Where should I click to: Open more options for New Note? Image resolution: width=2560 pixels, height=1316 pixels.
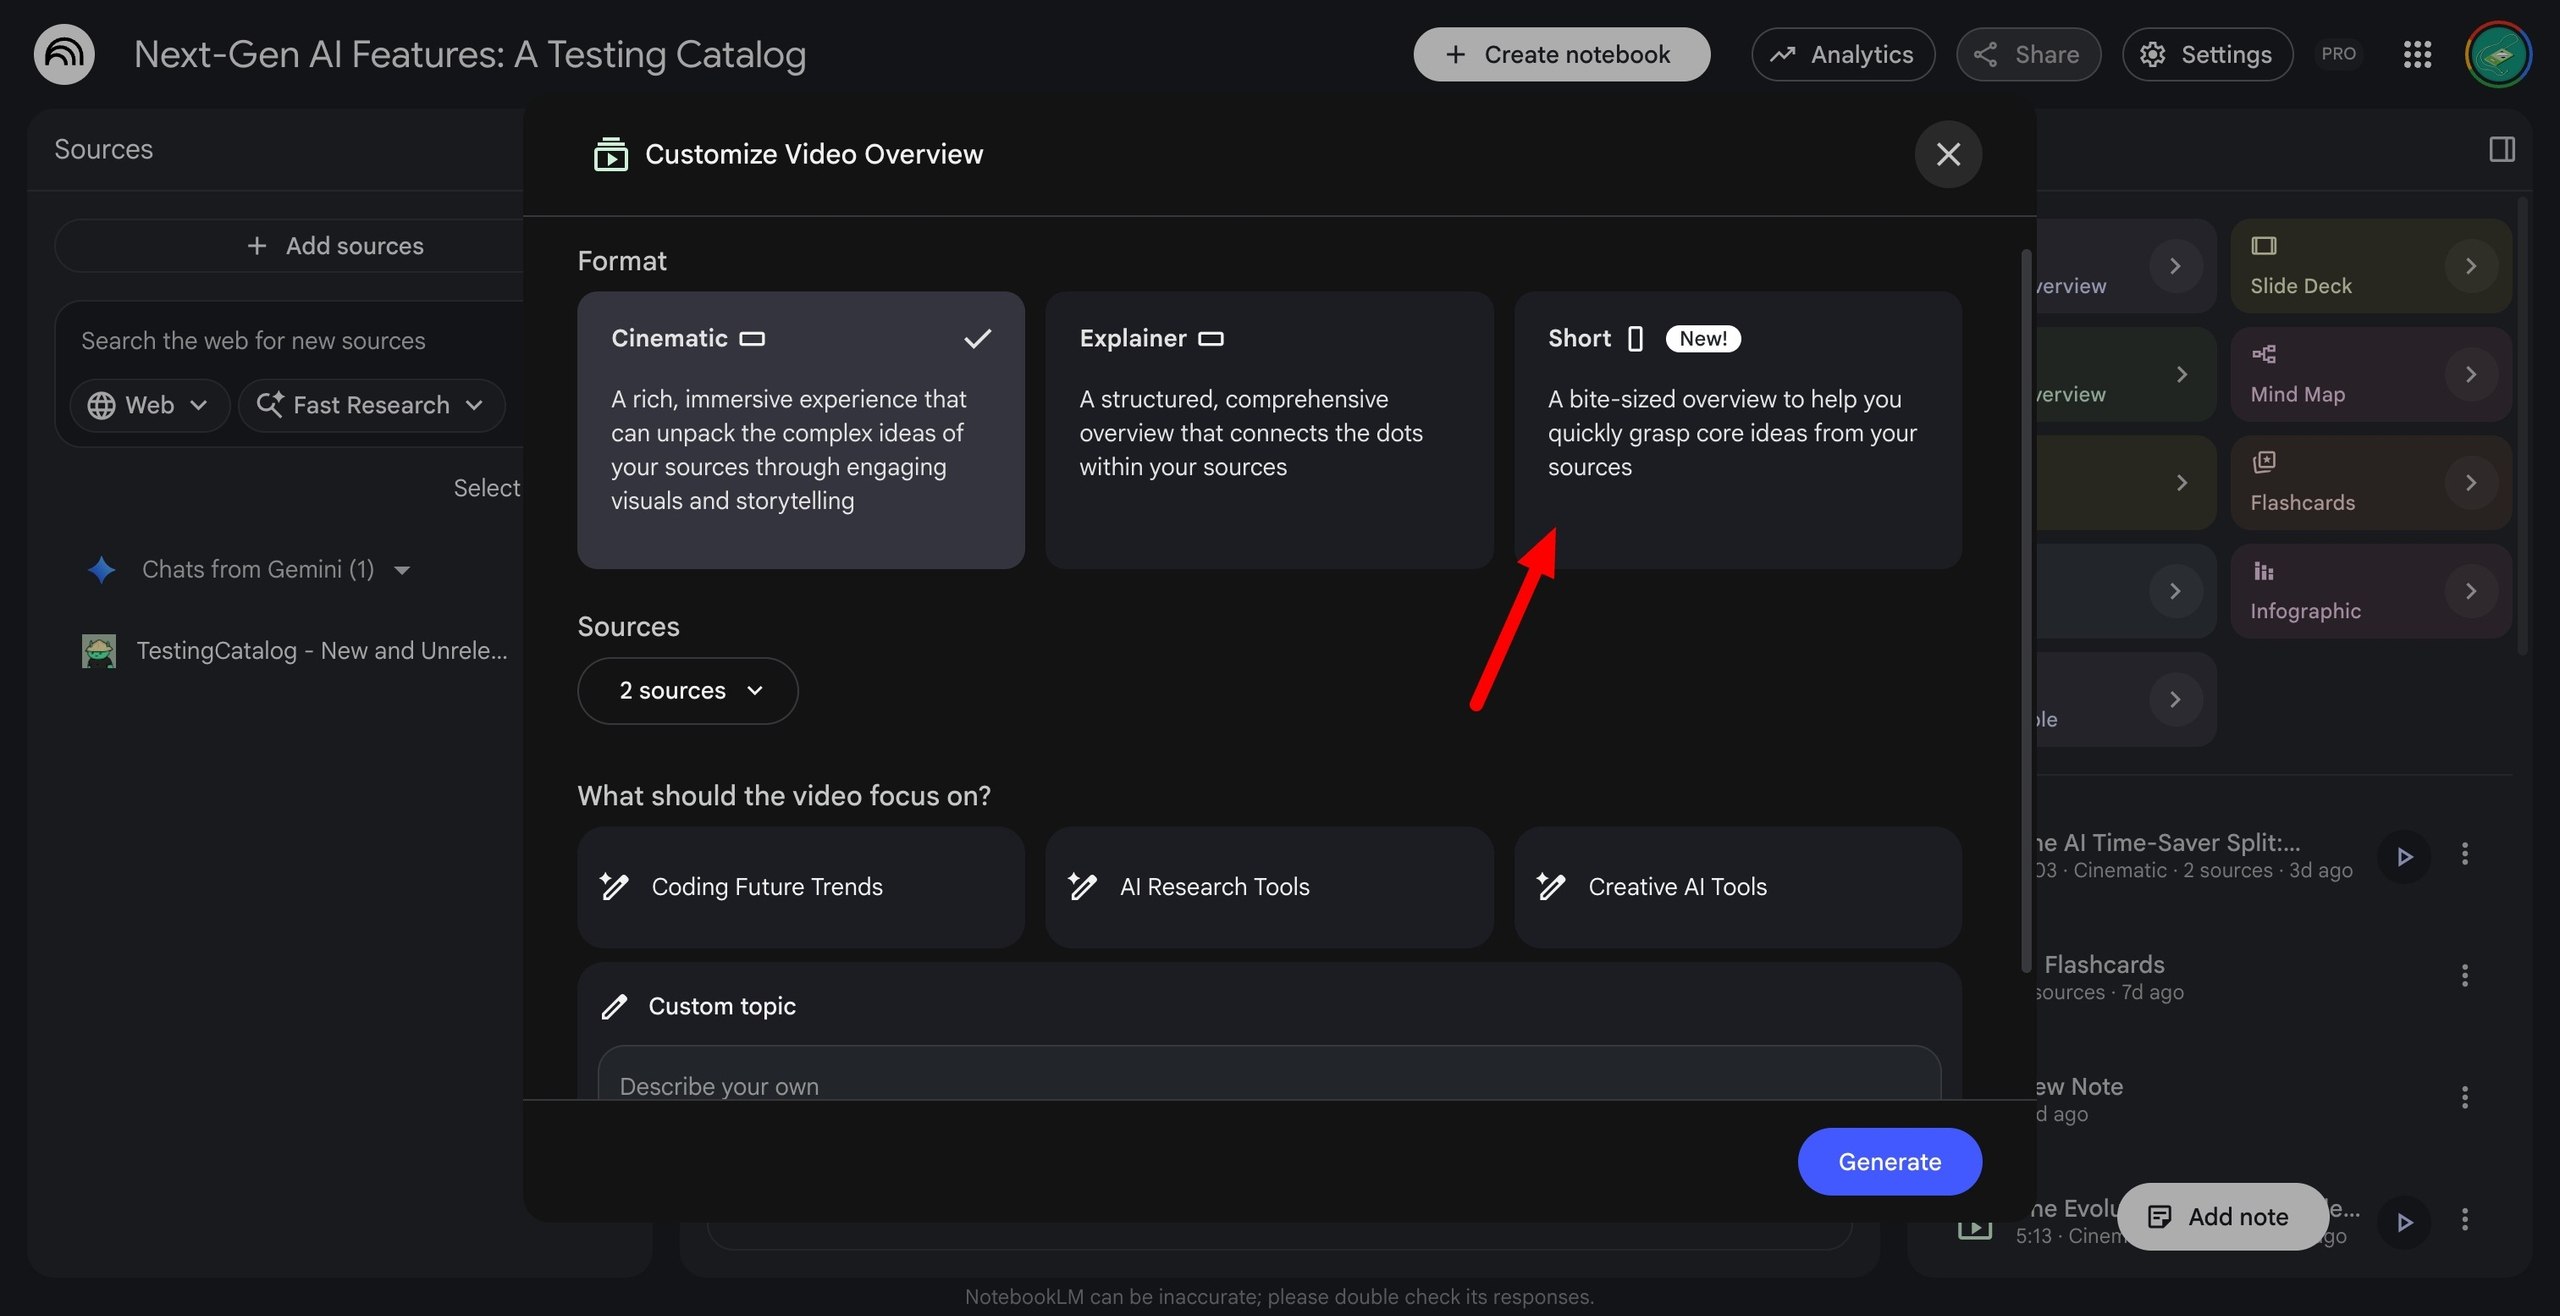pos(2465,1098)
